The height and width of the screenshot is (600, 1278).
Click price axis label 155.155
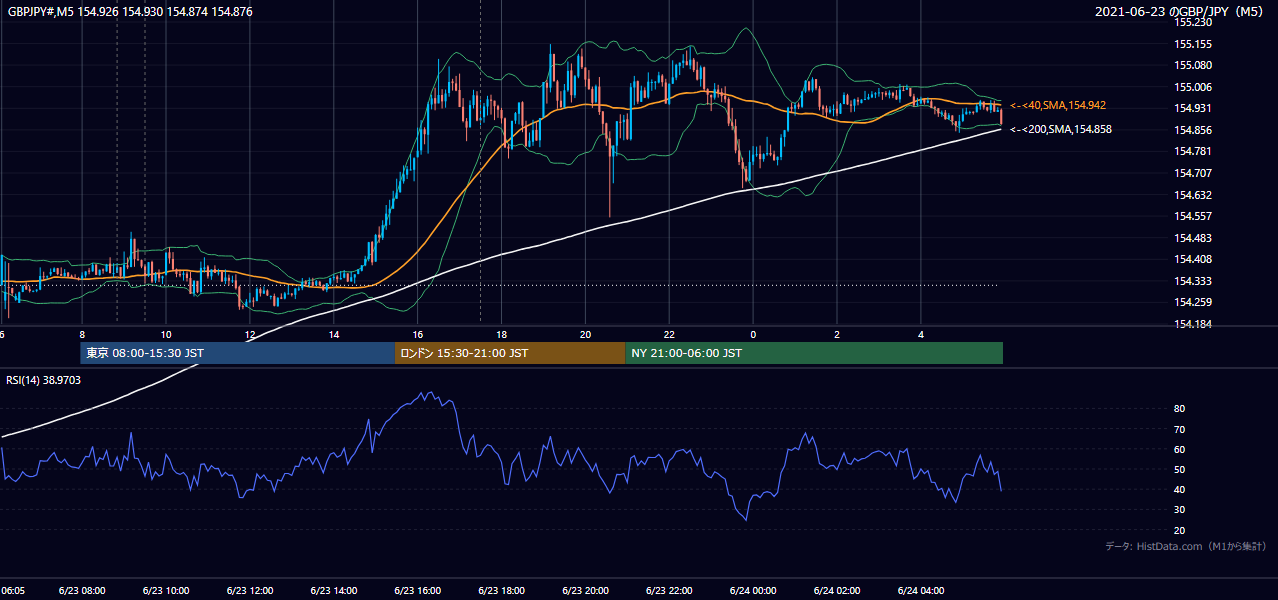(x=1193, y=44)
